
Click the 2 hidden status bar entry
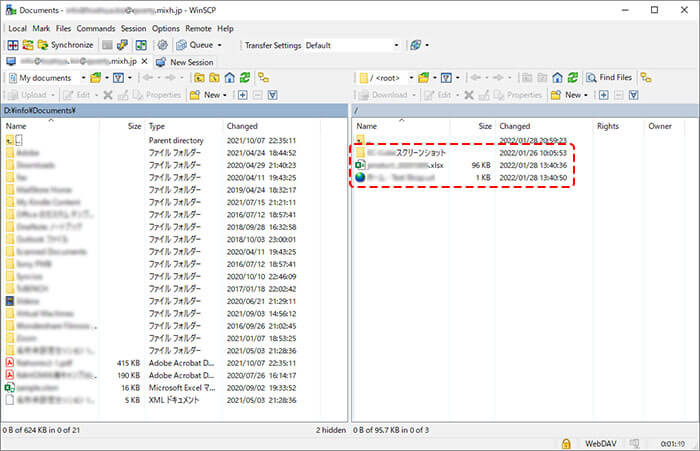[x=330, y=430]
